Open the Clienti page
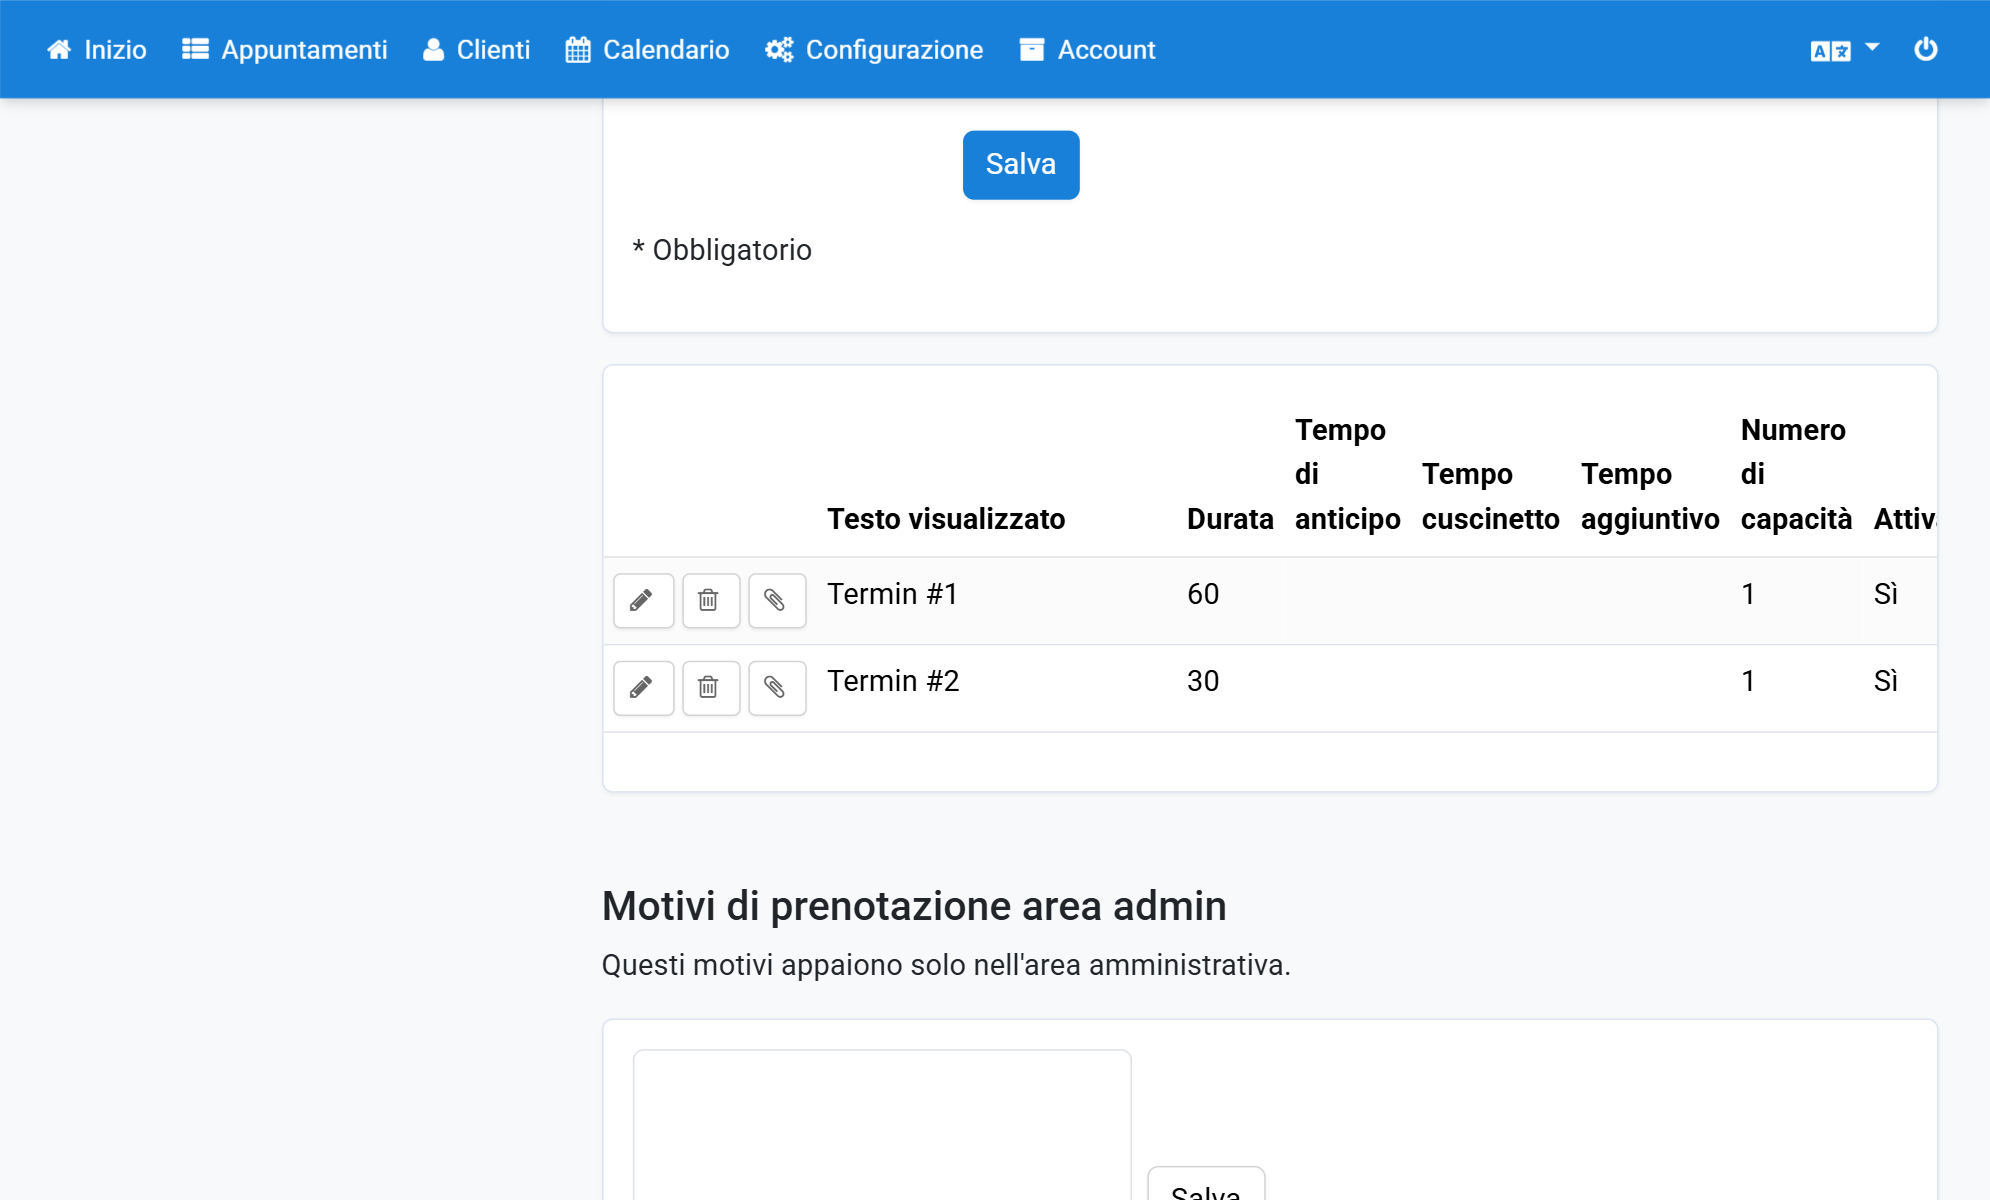1990x1200 pixels. [477, 50]
